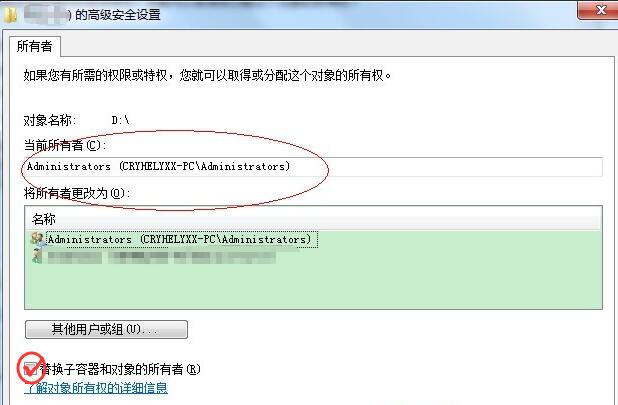Select the Administrators group icon in the list
Image resolution: width=618 pixels, height=405 pixels.
[x=38, y=239]
